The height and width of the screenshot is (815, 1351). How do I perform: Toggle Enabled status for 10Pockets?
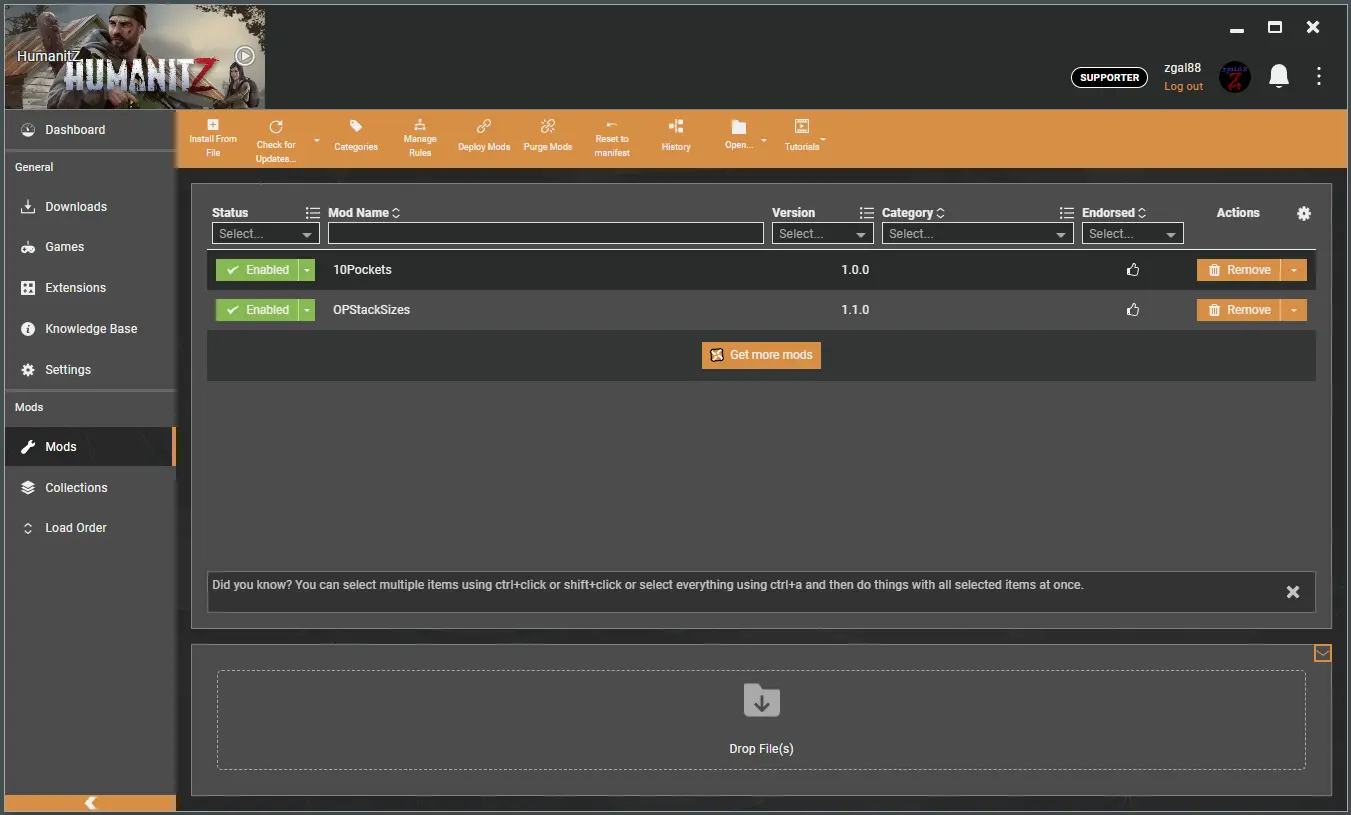[257, 270]
